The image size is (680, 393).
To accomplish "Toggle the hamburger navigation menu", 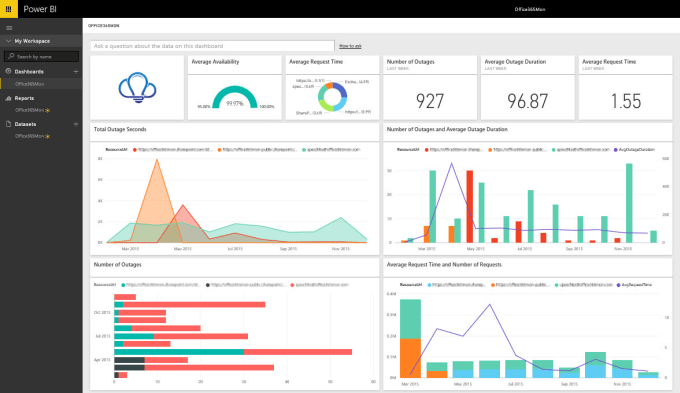I will click(x=9, y=28).
